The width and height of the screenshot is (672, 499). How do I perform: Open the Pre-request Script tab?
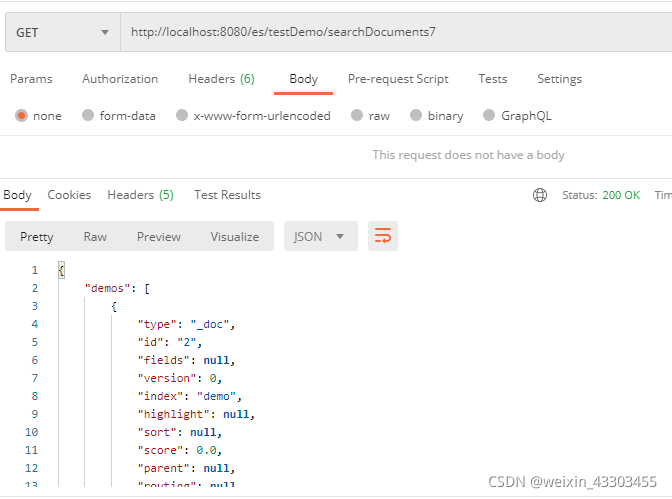coord(398,79)
